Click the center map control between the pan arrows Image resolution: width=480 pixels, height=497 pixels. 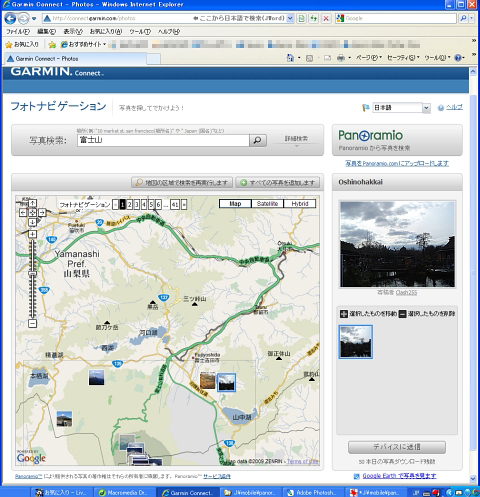pos(32,212)
